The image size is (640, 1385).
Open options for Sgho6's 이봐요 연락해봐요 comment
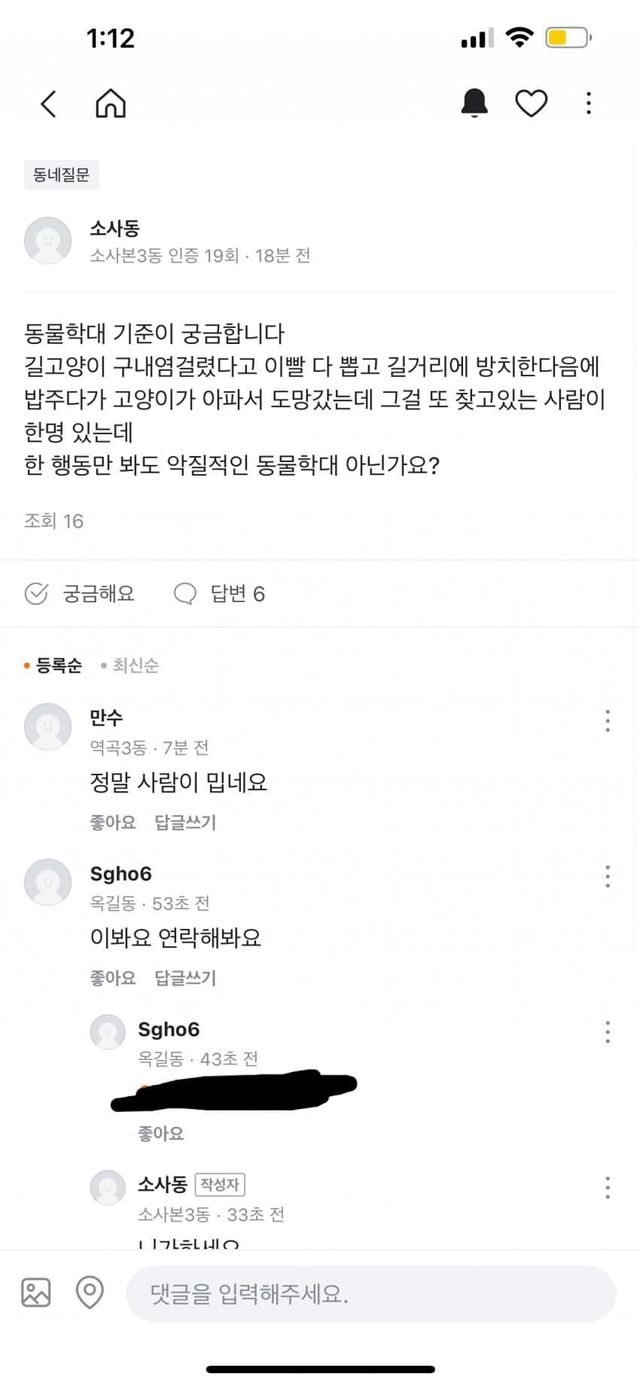tap(607, 877)
